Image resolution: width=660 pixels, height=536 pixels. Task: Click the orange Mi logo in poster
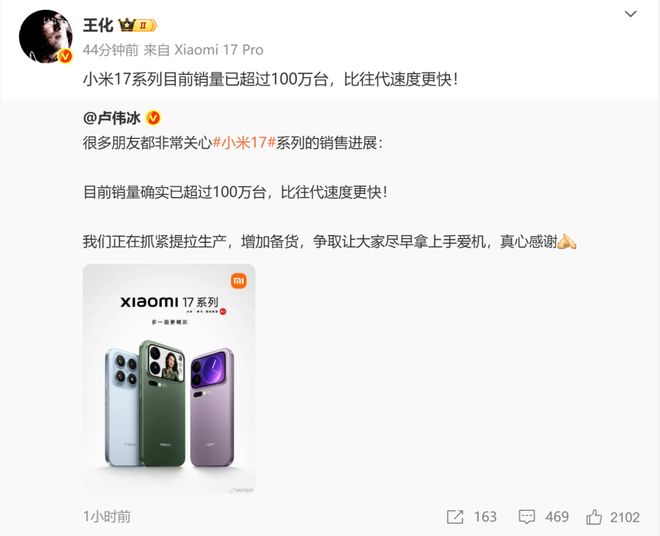click(x=239, y=281)
